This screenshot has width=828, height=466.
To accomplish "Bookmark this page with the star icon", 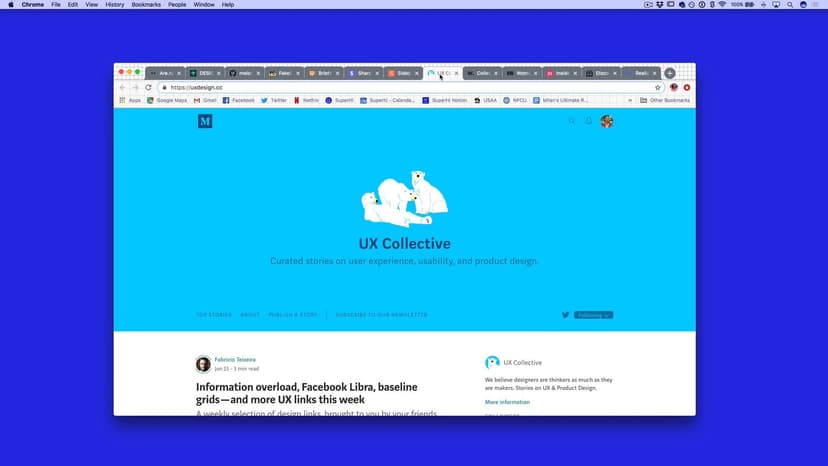I will (657, 87).
